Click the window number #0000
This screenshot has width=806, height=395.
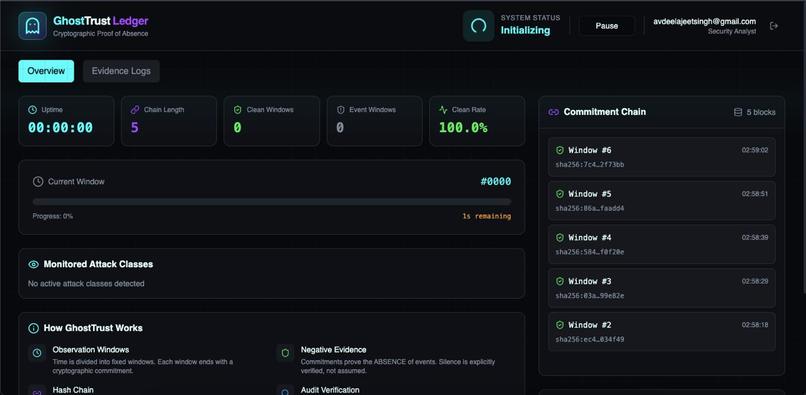[496, 182]
